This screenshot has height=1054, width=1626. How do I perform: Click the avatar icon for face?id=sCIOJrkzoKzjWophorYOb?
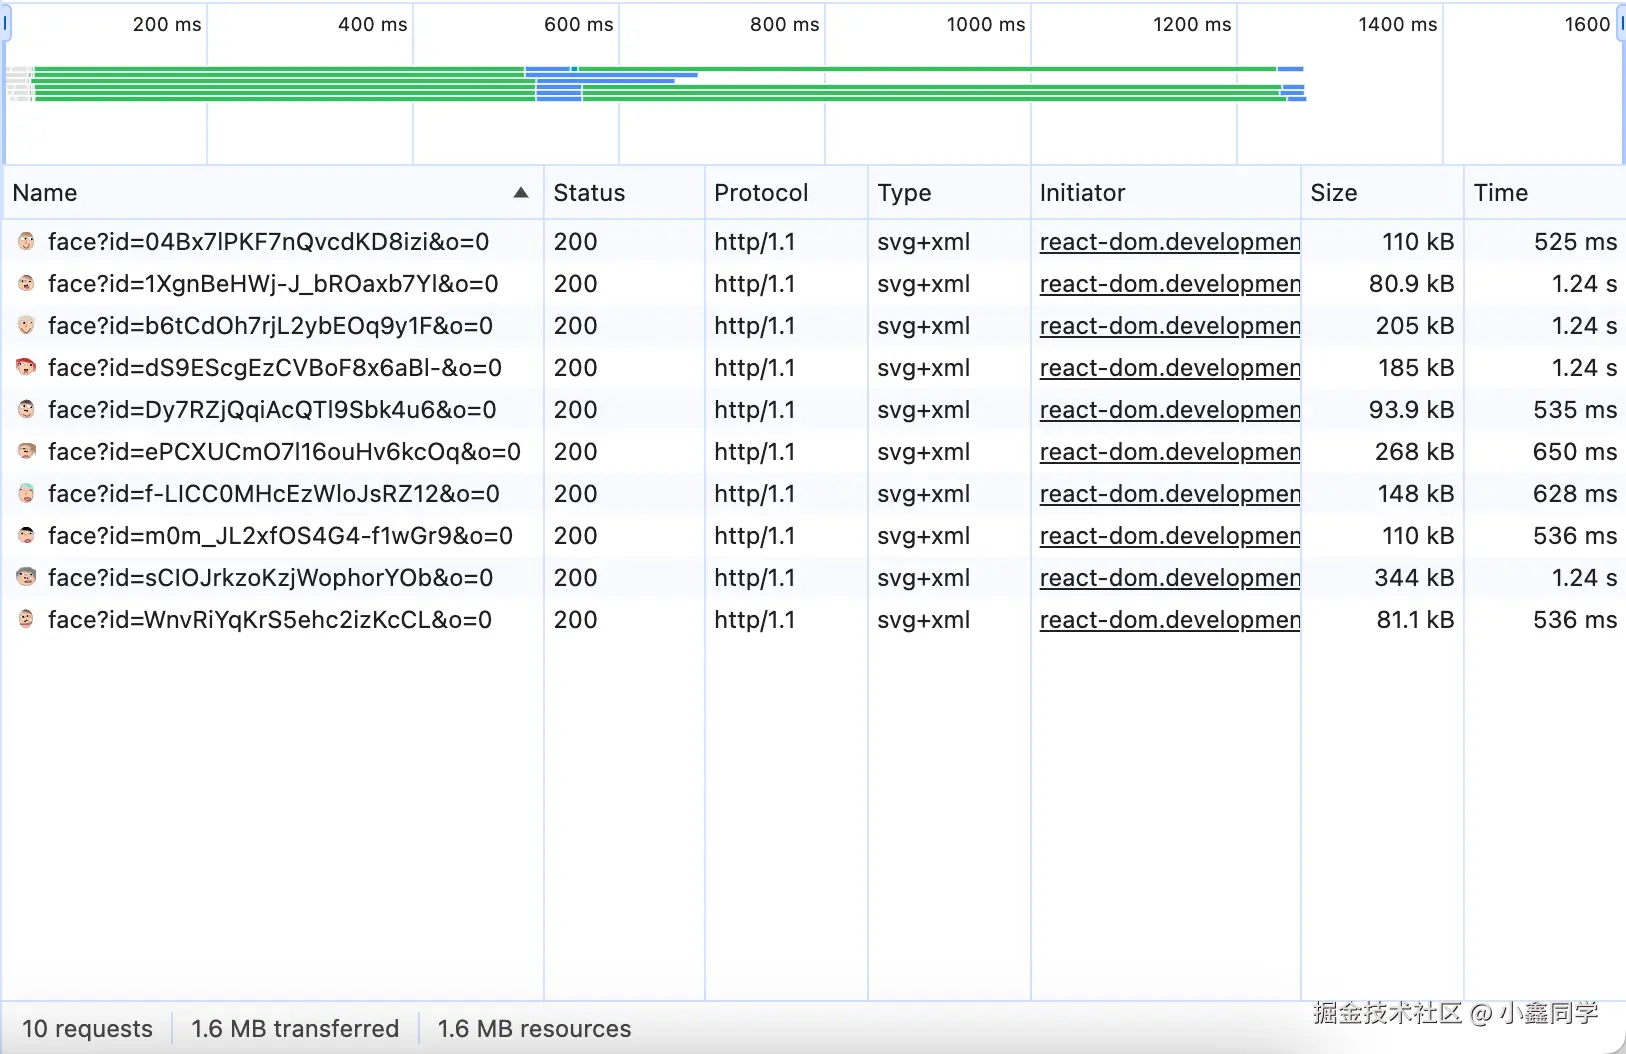pos(27,578)
